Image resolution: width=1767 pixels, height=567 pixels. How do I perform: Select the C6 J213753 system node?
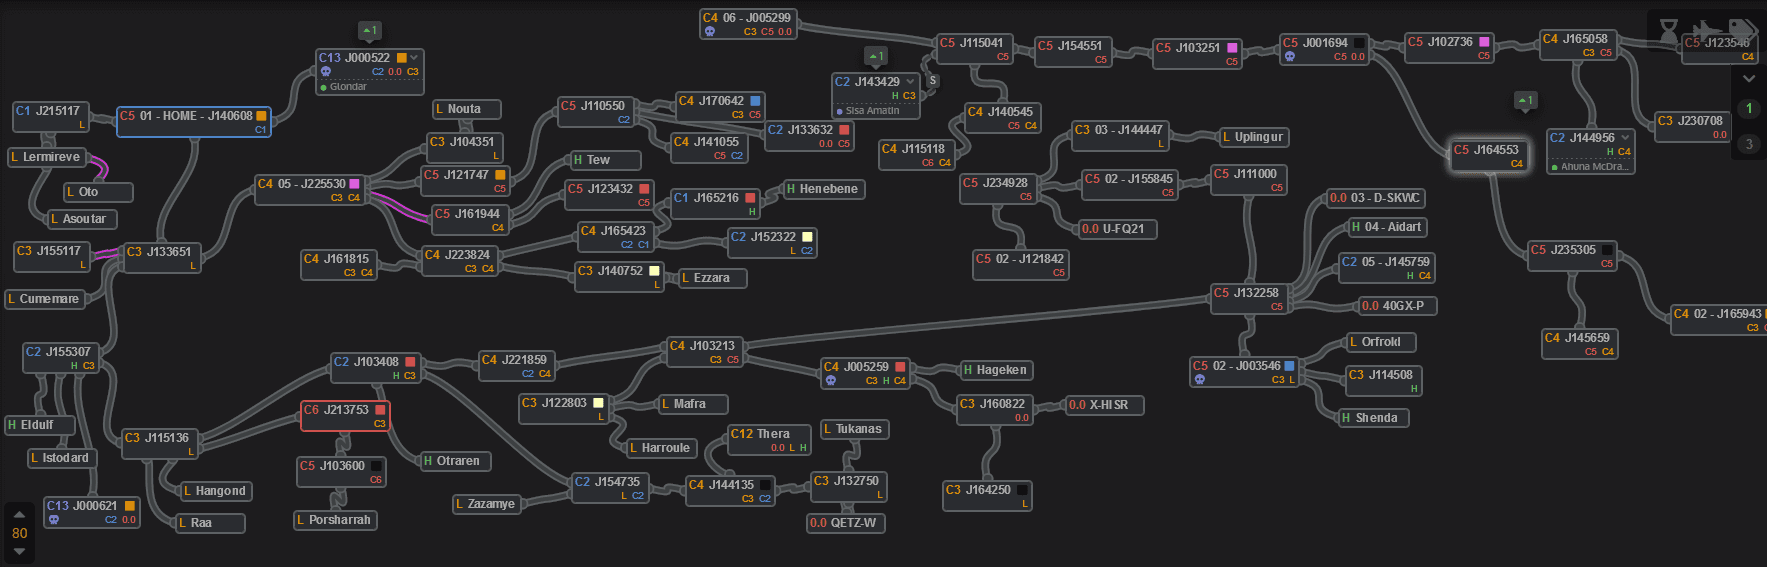345,416
